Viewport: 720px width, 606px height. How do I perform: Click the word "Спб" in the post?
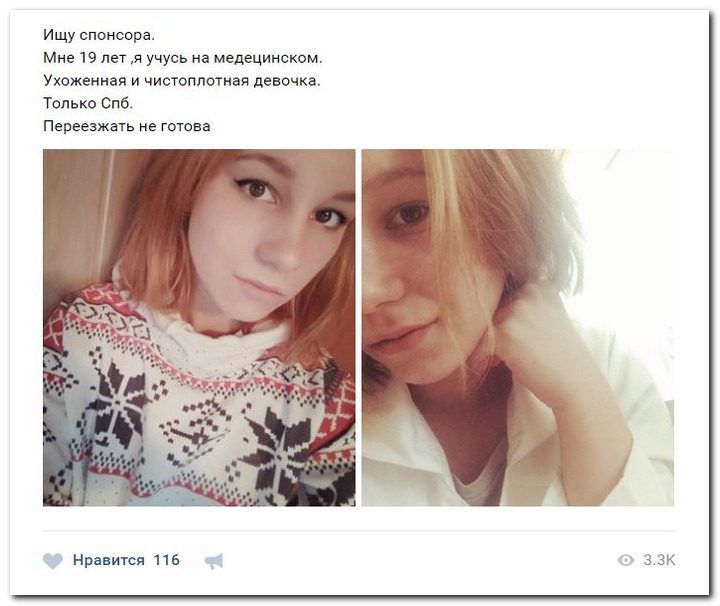[x=115, y=103]
